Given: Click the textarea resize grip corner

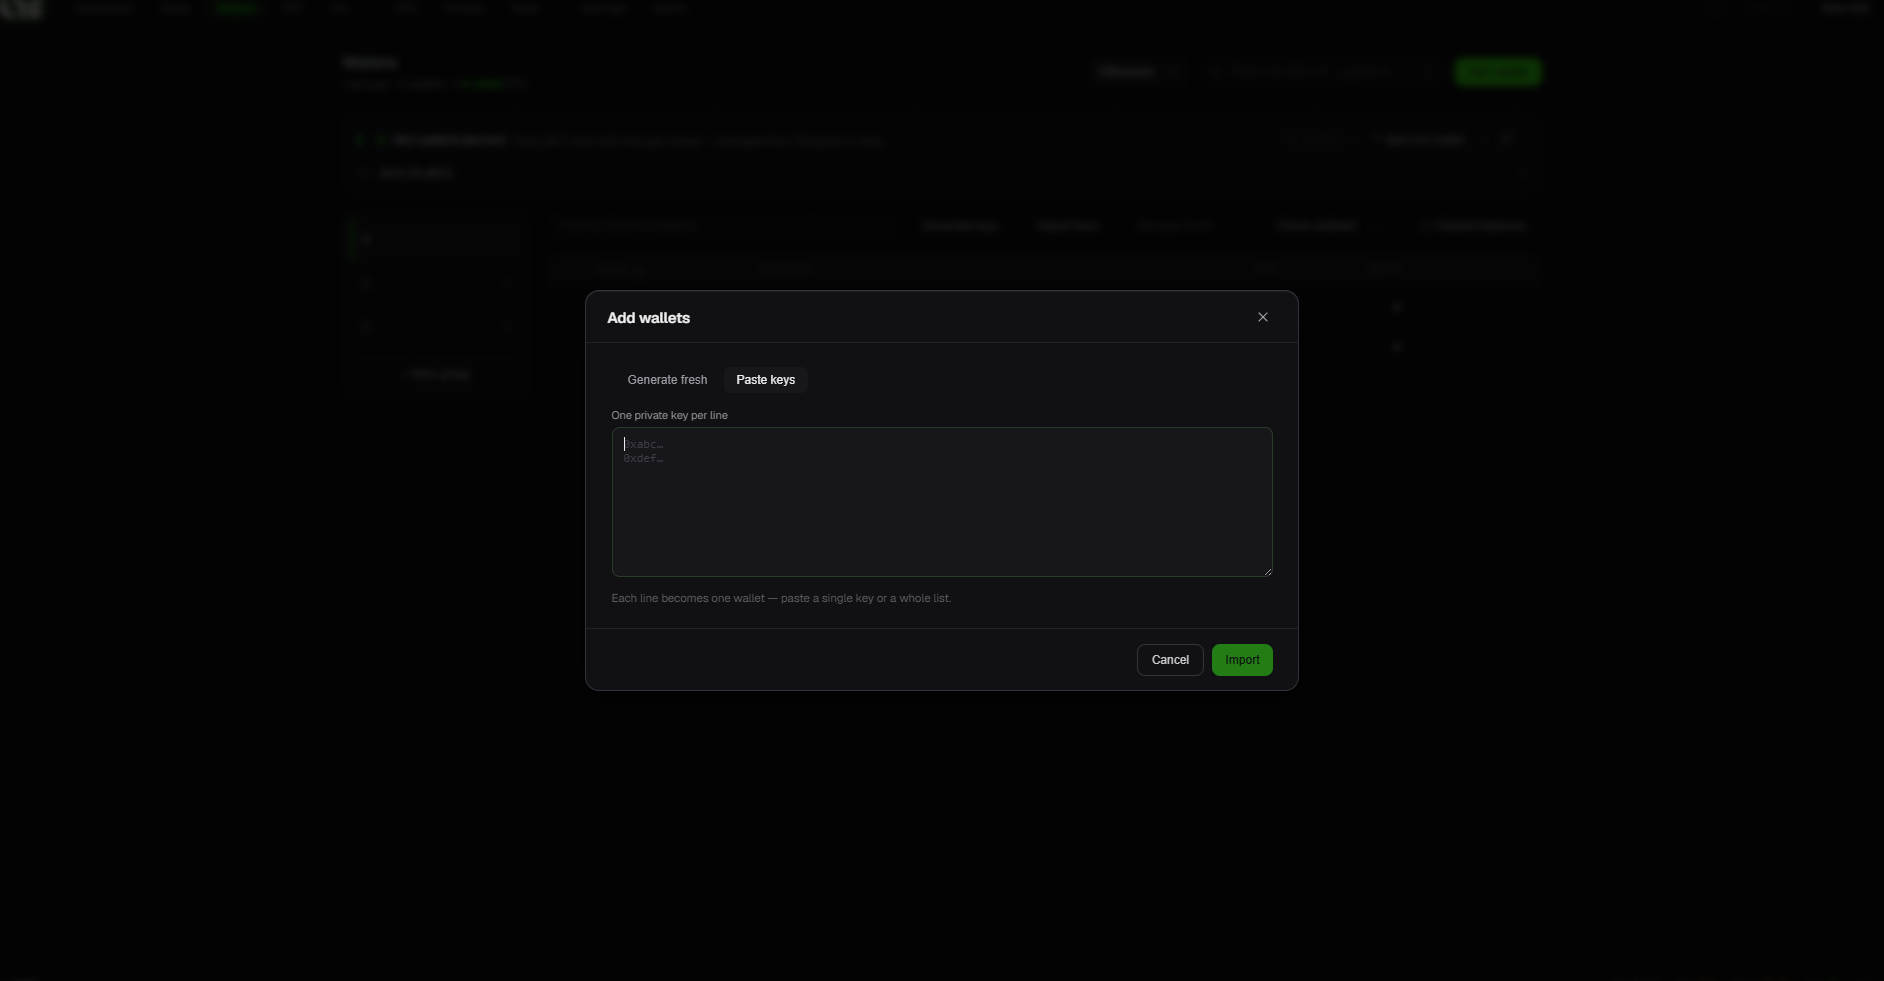Looking at the screenshot, I should pos(1267,571).
